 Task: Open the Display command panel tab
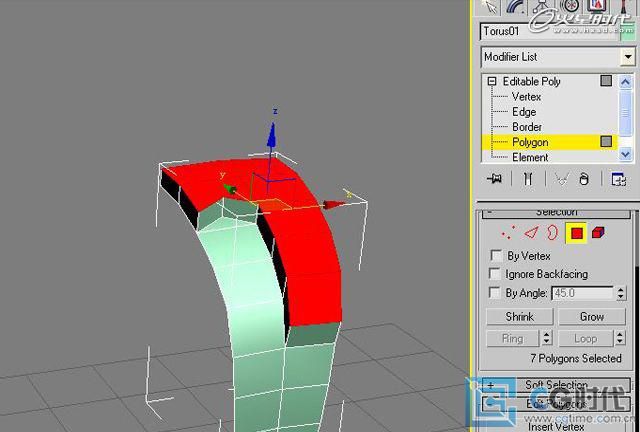tap(597, 7)
